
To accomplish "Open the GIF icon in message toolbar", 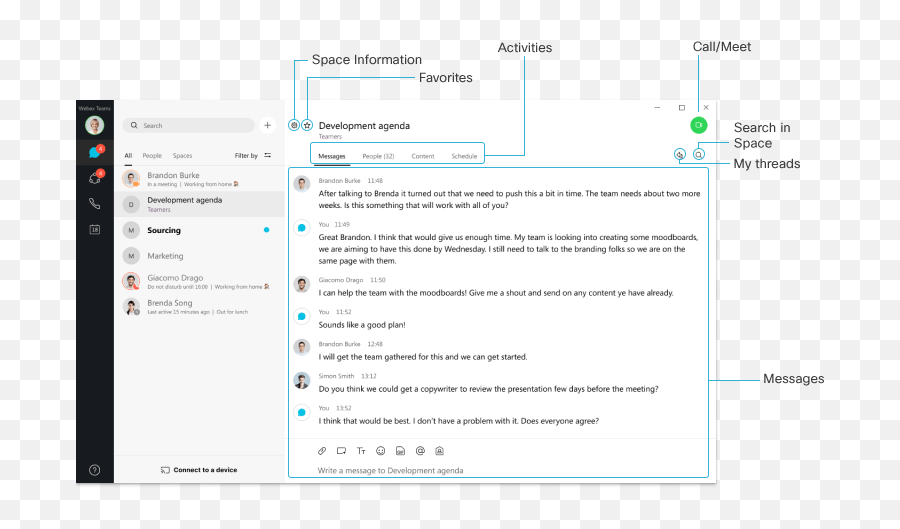I will coord(401,451).
